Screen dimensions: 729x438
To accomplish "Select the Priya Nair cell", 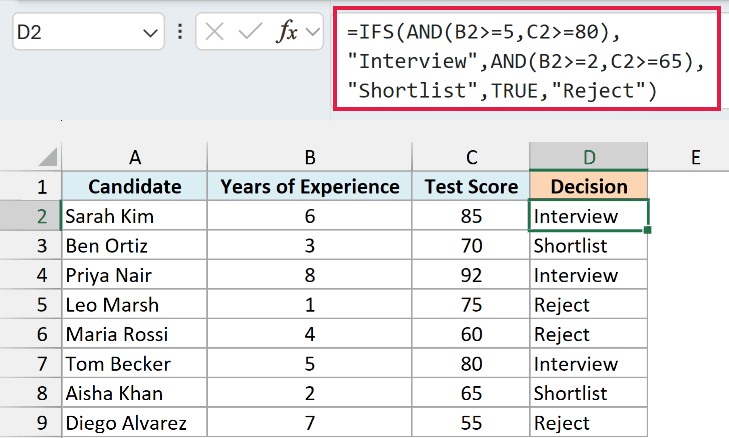I will pyautogui.click(x=134, y=275).
